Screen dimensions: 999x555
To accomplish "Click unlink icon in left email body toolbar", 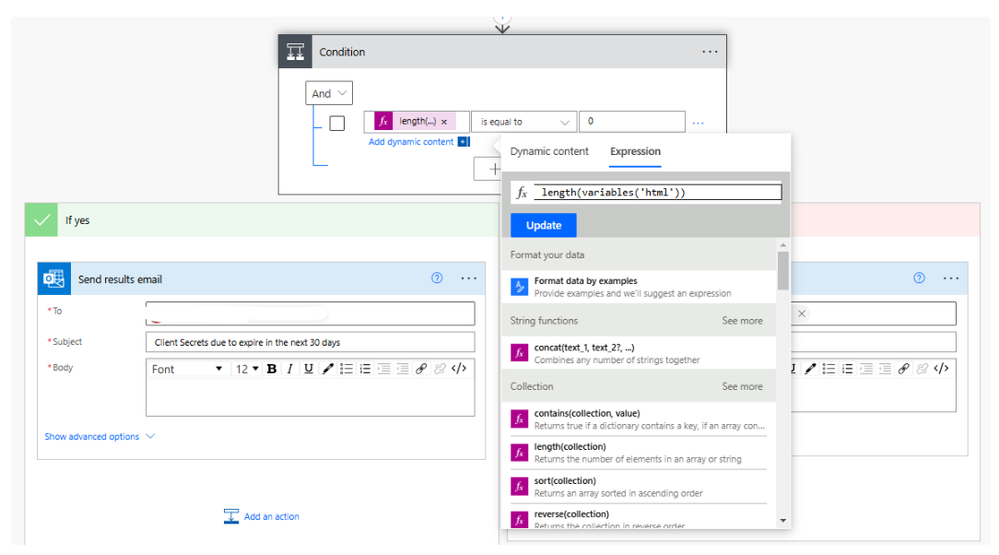I will click(x=440, y=369).
